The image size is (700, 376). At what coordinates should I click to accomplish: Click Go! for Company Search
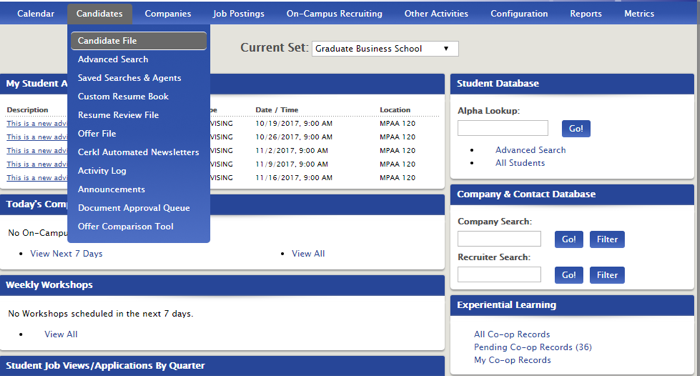click(x=569, y=239)
